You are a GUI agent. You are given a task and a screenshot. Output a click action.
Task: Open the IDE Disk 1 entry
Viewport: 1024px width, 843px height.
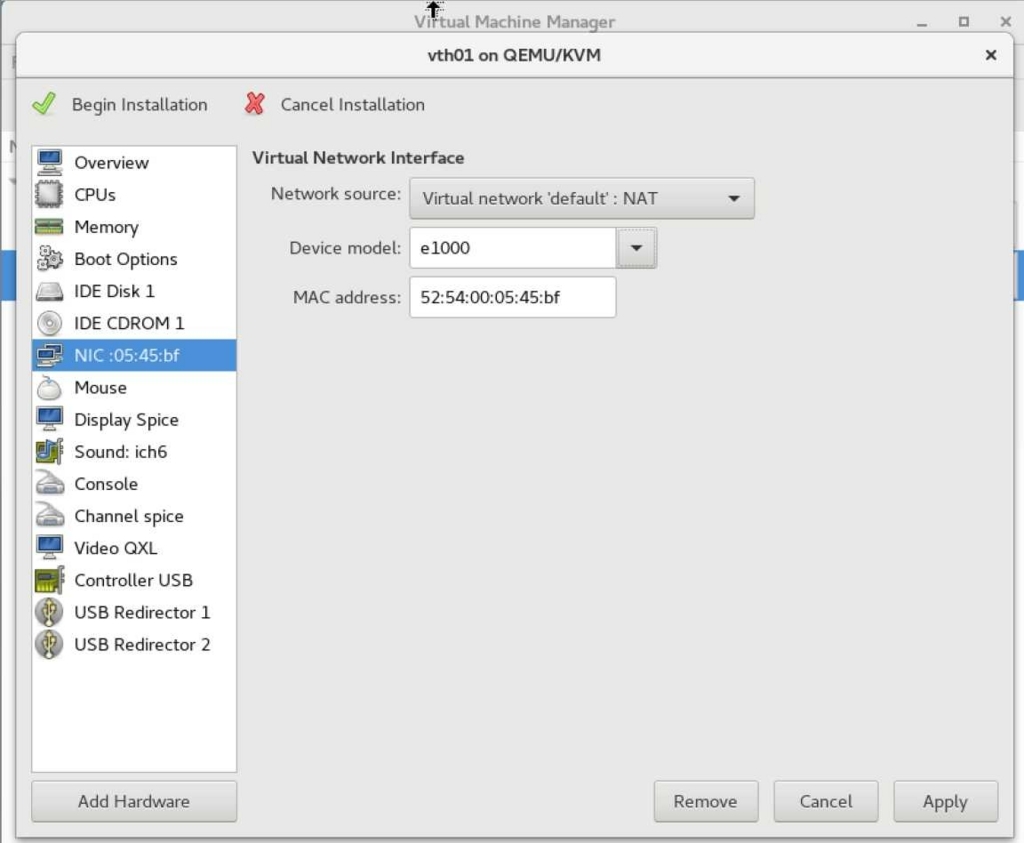134,291
